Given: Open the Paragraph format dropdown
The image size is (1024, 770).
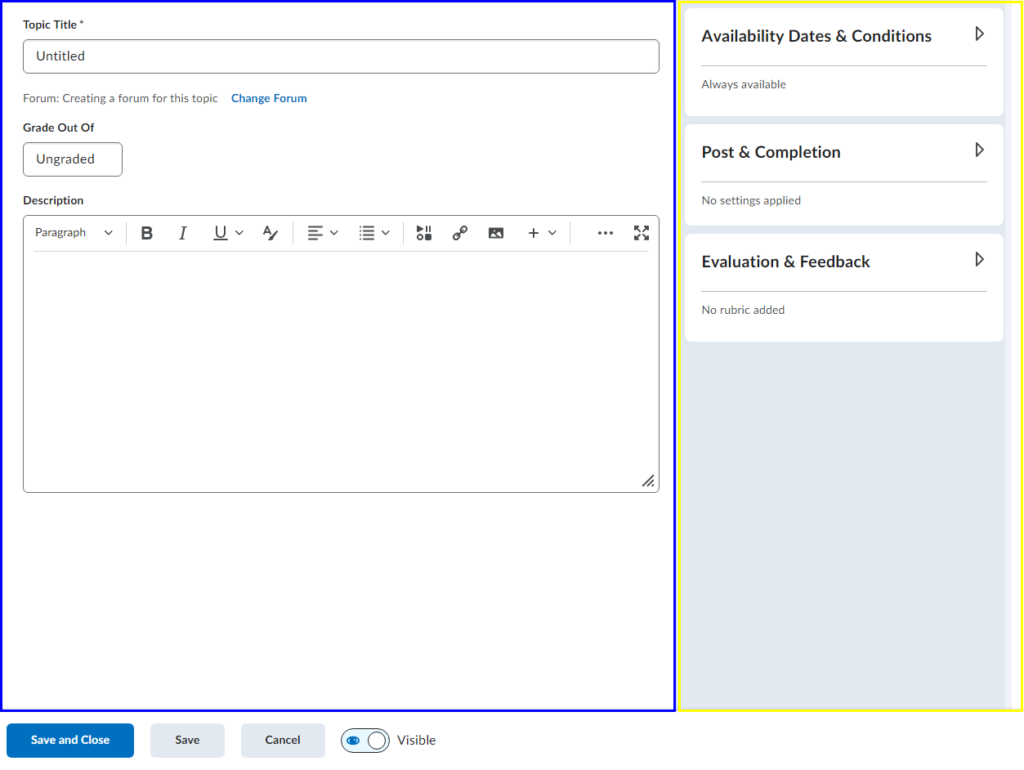Looking at the screenshot, I should pyautogui.click(x=74, y=233).
